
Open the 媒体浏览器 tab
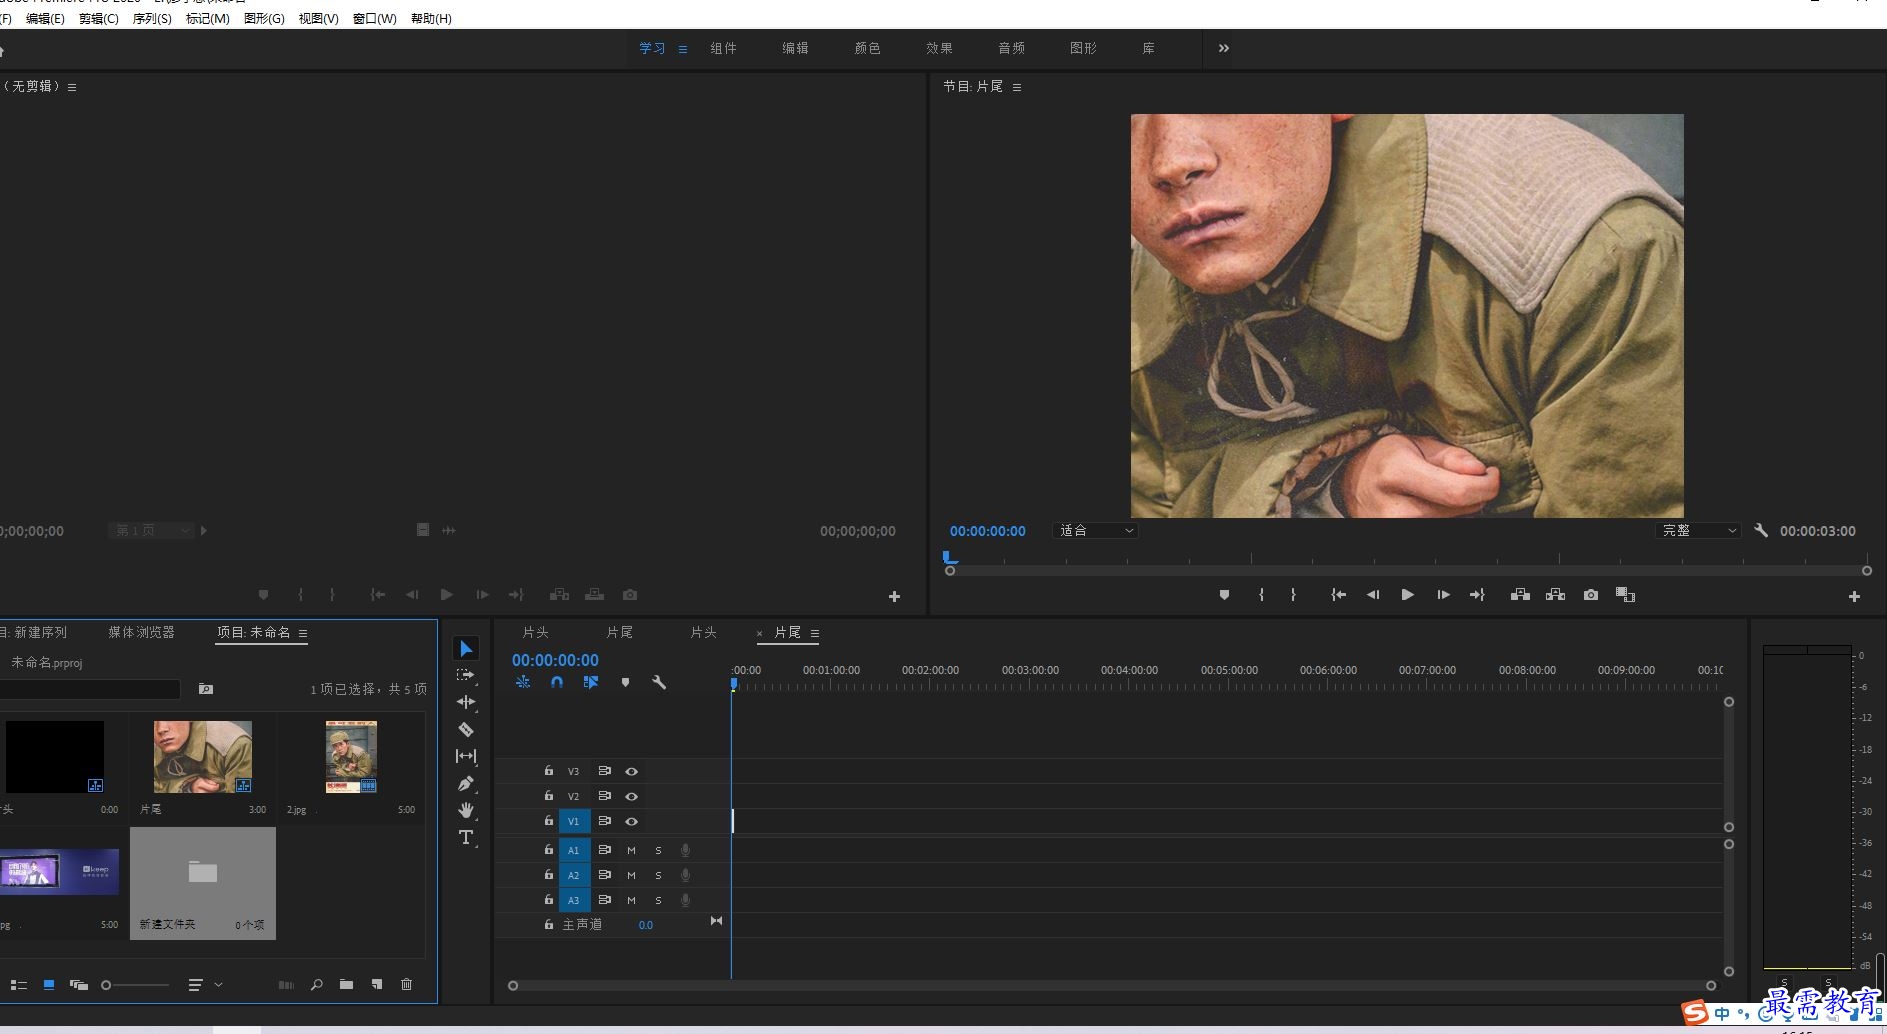point(141,632)
